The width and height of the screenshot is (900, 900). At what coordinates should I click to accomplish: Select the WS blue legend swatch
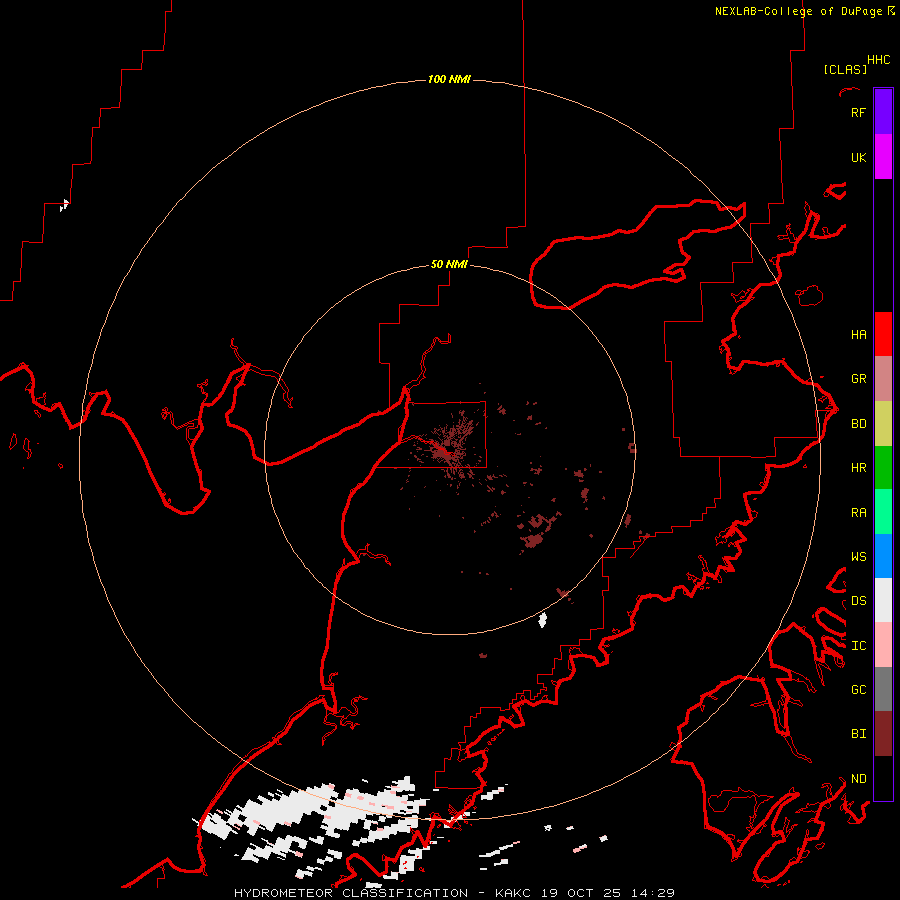pos(883,556)
